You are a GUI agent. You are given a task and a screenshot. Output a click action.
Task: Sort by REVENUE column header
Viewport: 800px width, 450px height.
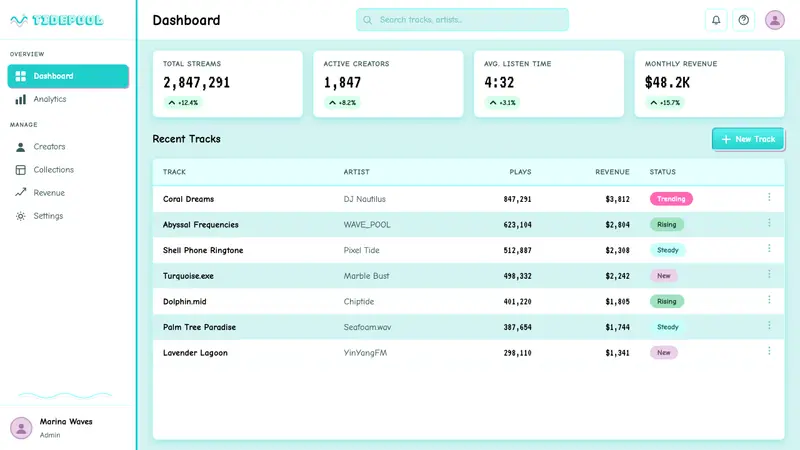click(x=612, y=172)
